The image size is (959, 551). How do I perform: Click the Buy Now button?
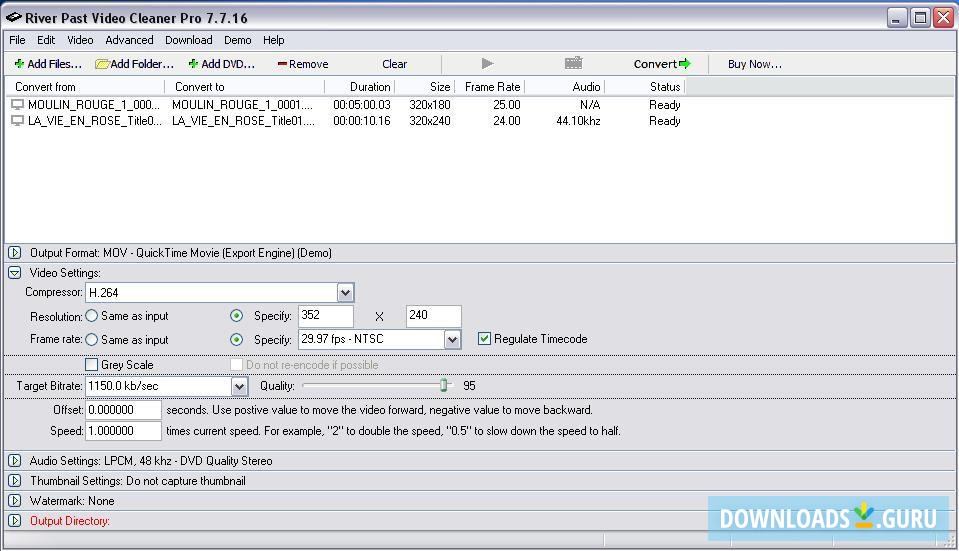click(x=755, y=64)
